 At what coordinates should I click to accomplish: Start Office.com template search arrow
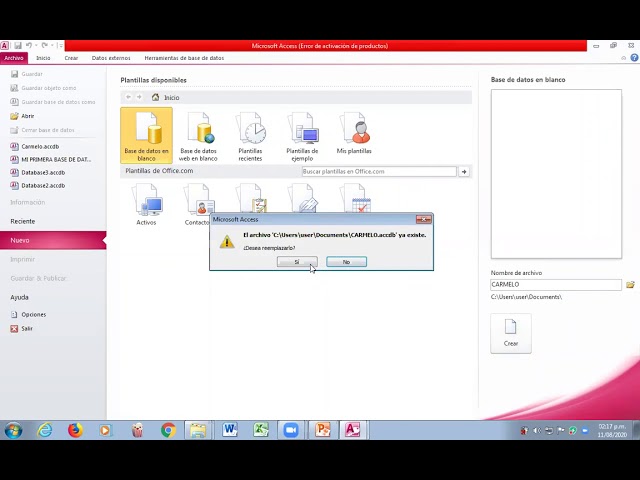tap(464, 171)
